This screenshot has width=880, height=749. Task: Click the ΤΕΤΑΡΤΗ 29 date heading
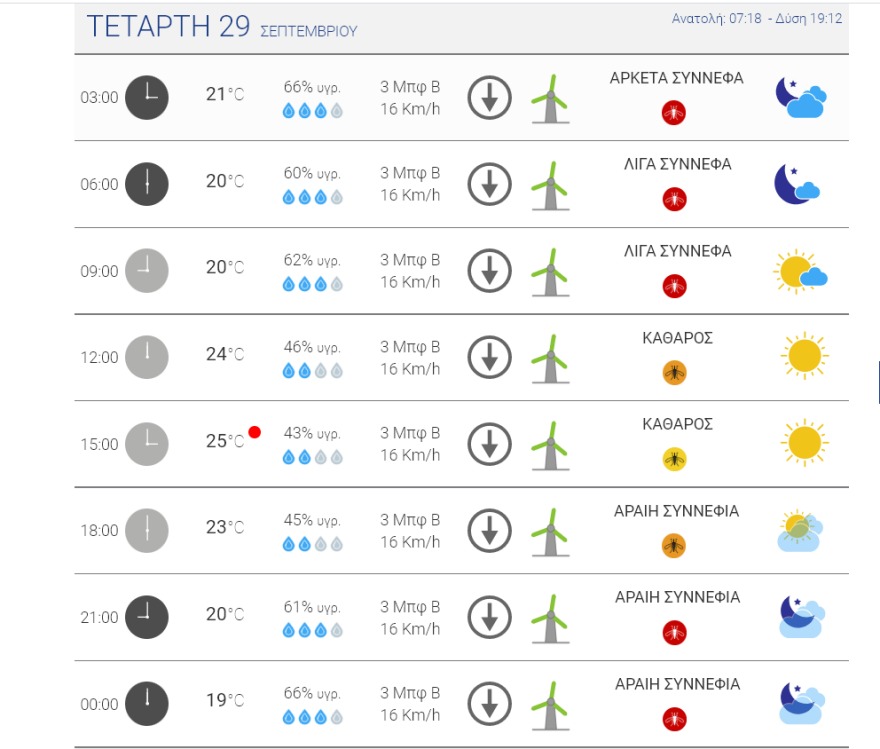(168, 27)
